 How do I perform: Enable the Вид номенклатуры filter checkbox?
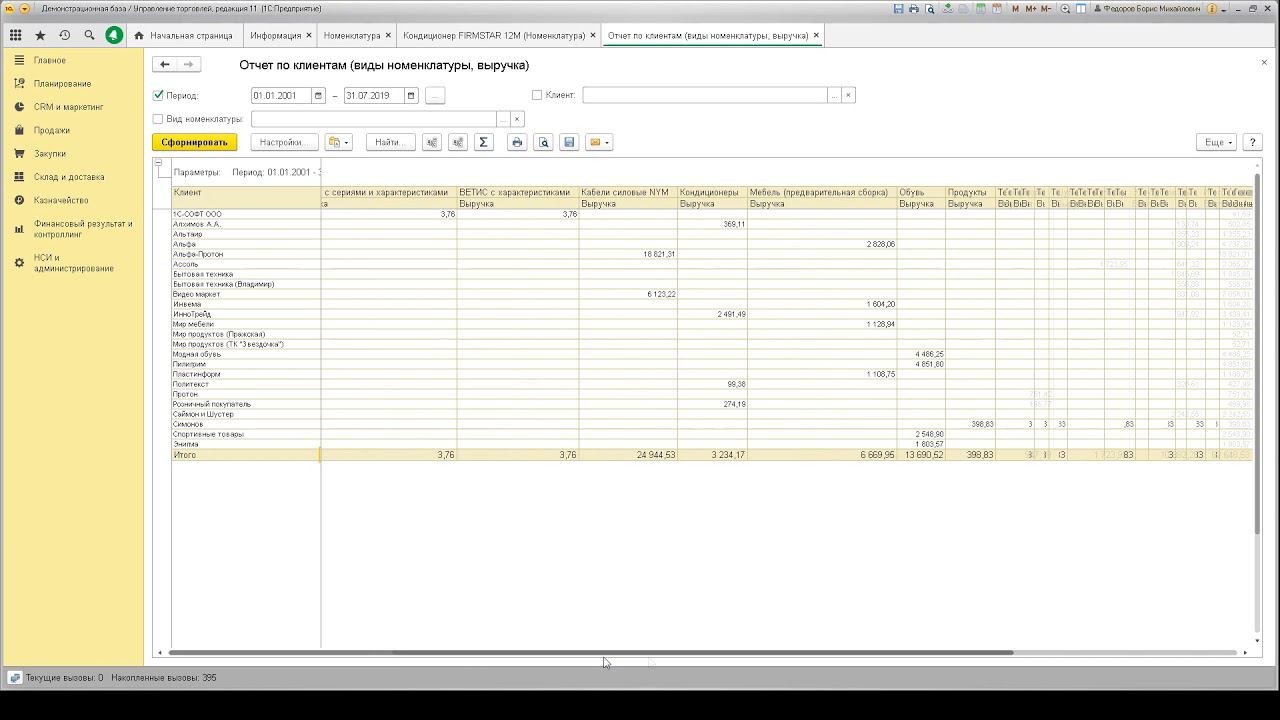pos(158,119)
